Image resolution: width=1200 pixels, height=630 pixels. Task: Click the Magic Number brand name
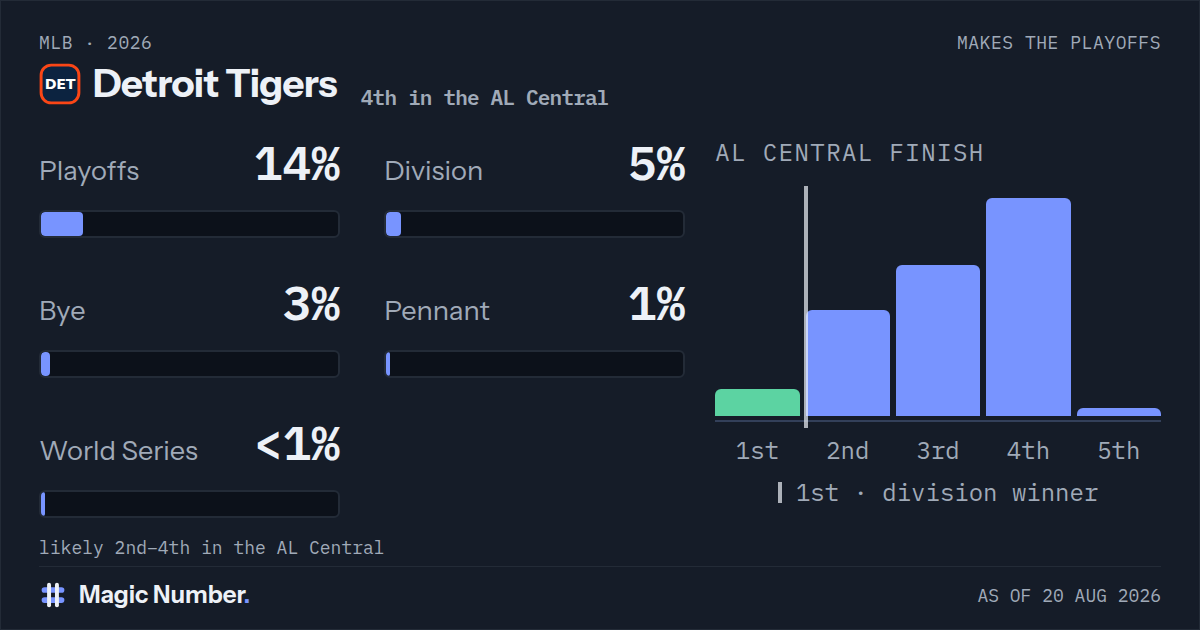point(164,595)
